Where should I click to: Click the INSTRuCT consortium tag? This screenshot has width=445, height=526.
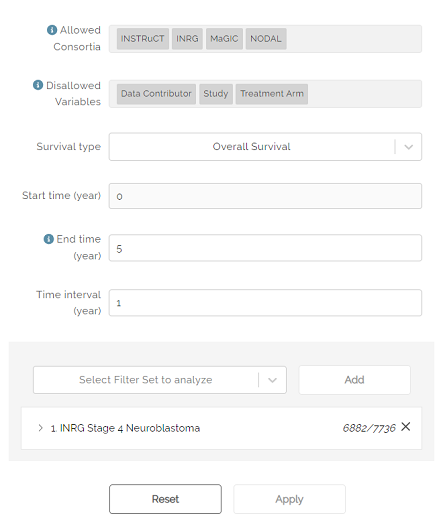[x=143, y=39]
